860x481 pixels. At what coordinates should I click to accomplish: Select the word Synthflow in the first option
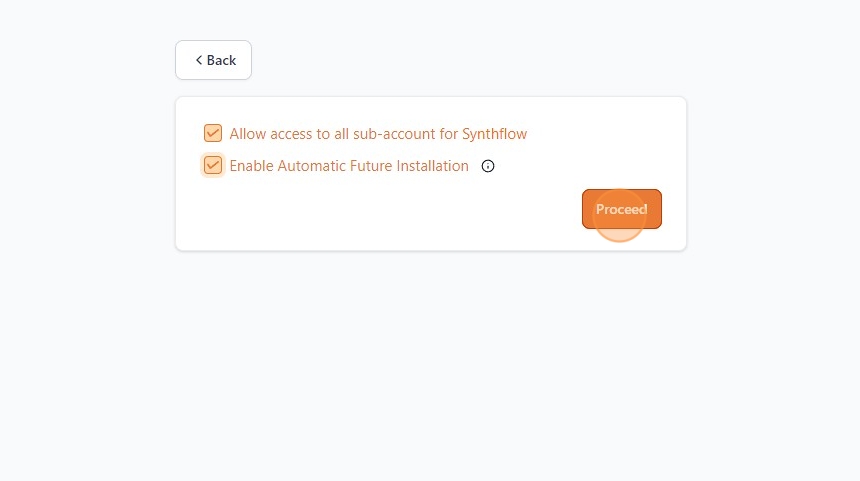click(494, 134)
